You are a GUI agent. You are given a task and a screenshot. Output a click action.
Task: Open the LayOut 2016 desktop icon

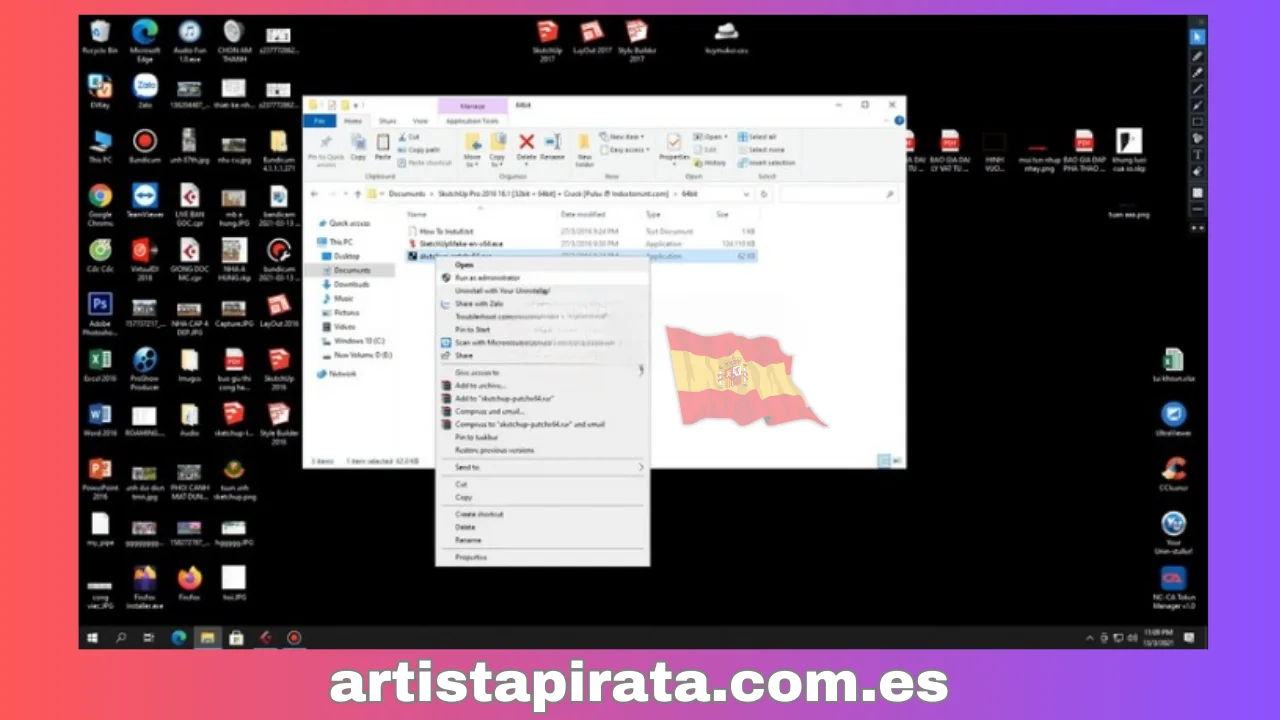pyautogui.click(x=279, y=311)
